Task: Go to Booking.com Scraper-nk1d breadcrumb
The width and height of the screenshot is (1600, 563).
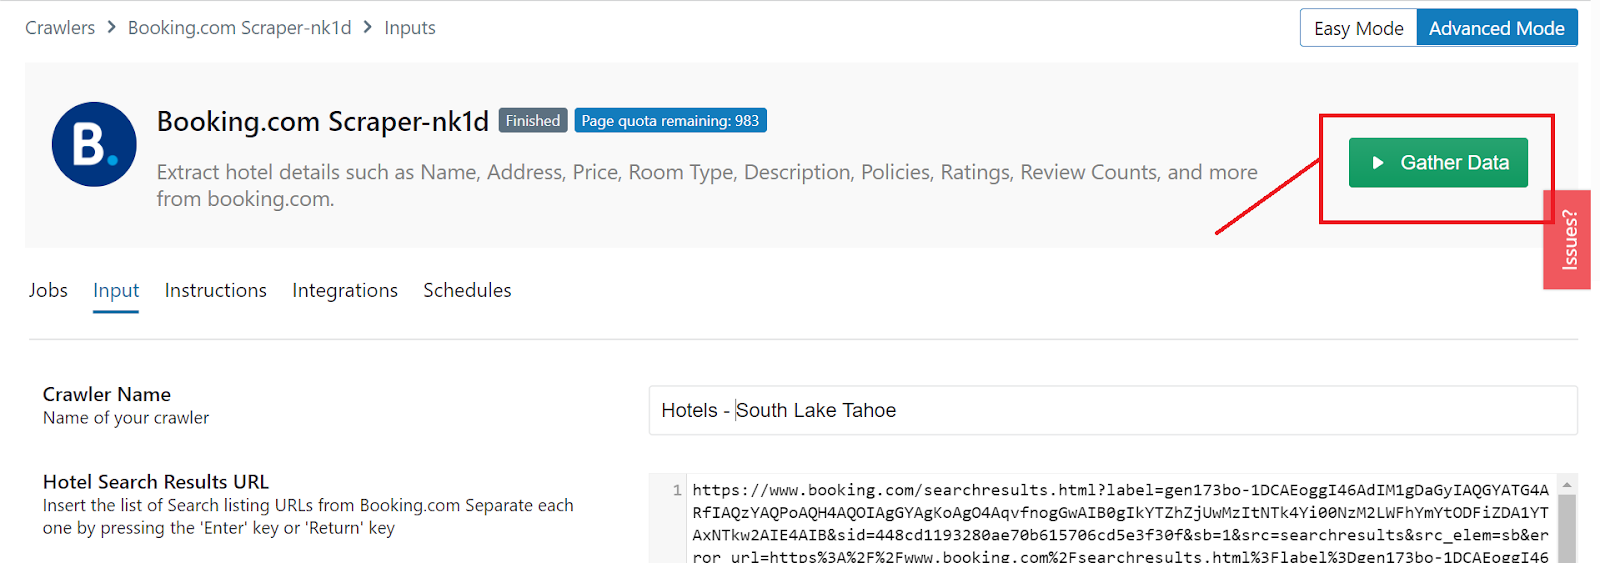Action: pos(240,28)
